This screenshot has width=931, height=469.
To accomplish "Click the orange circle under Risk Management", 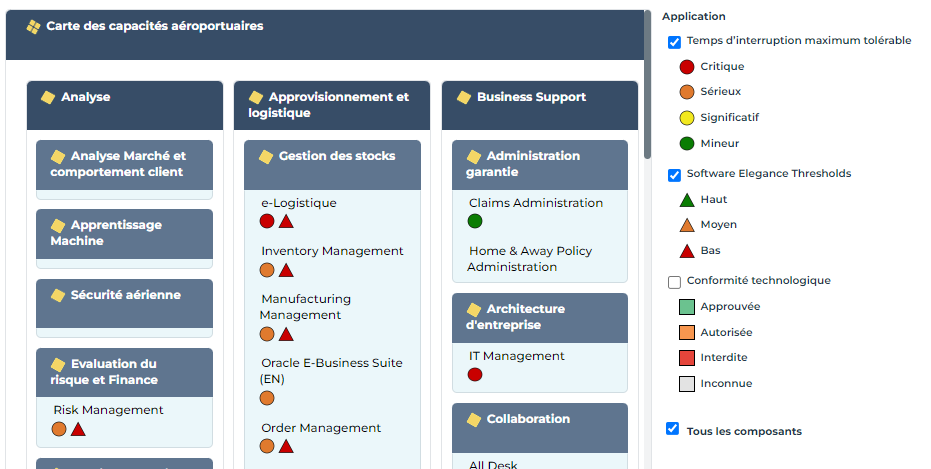I will (59, 429).
